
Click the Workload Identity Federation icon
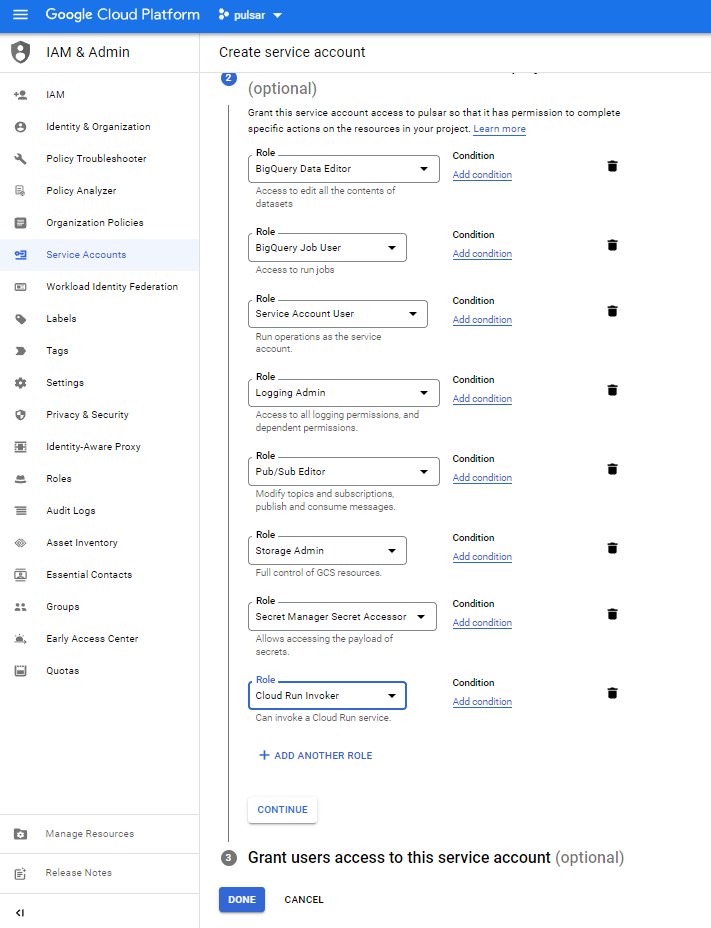point(21,286)
